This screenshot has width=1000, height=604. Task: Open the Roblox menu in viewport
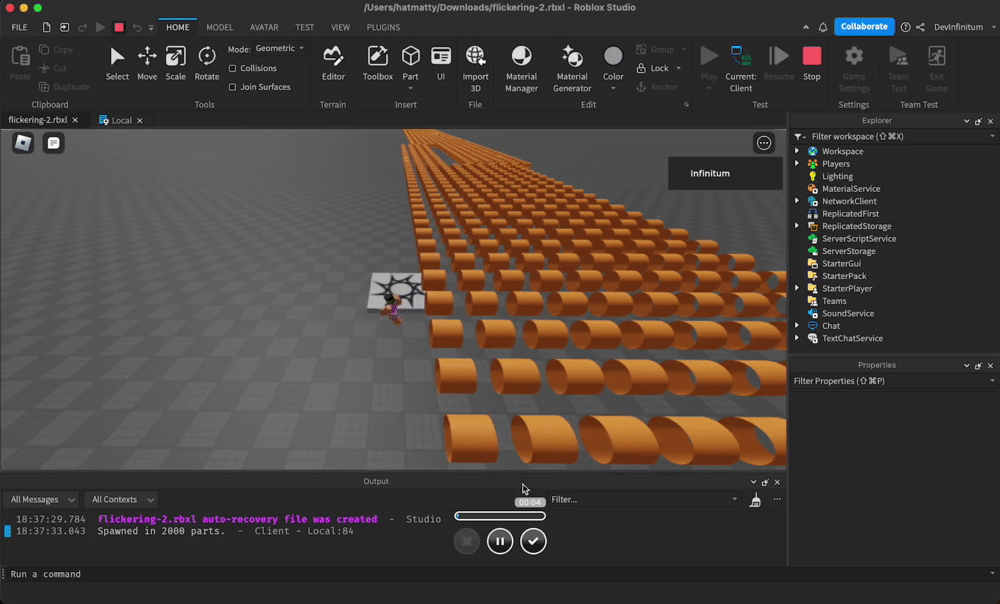click(x=23, y=143)
